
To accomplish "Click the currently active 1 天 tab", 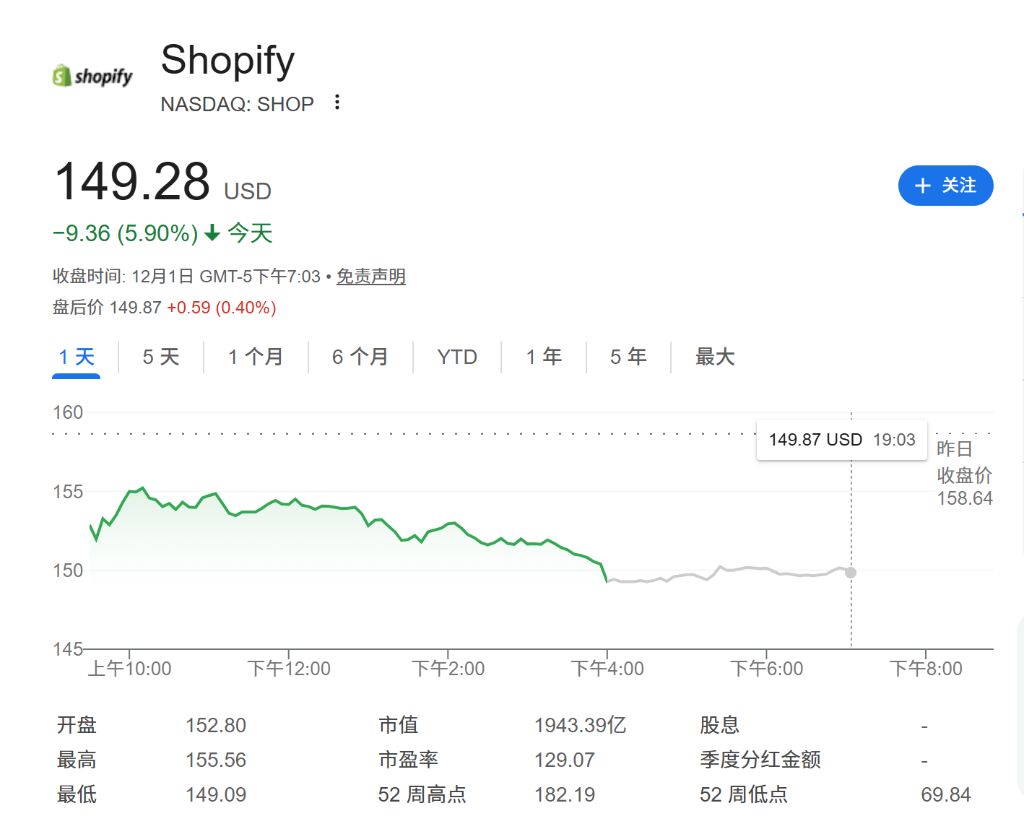I will (x=76, y=356).
